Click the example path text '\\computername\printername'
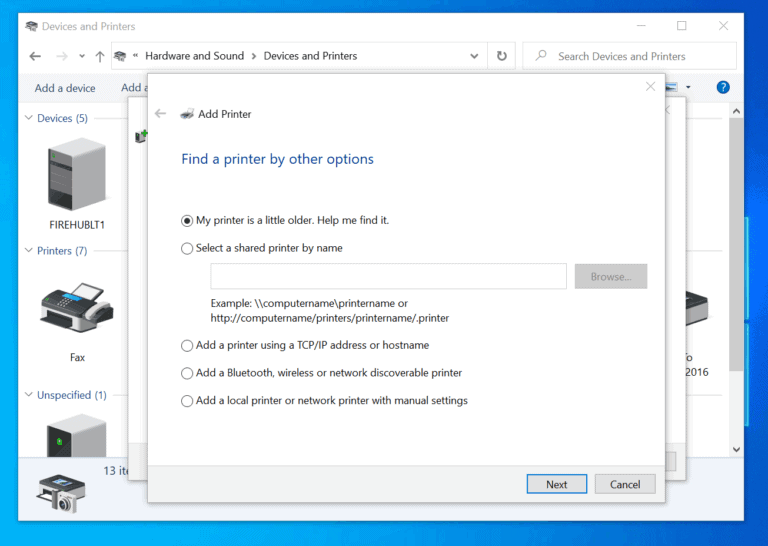 pos(324,303)
